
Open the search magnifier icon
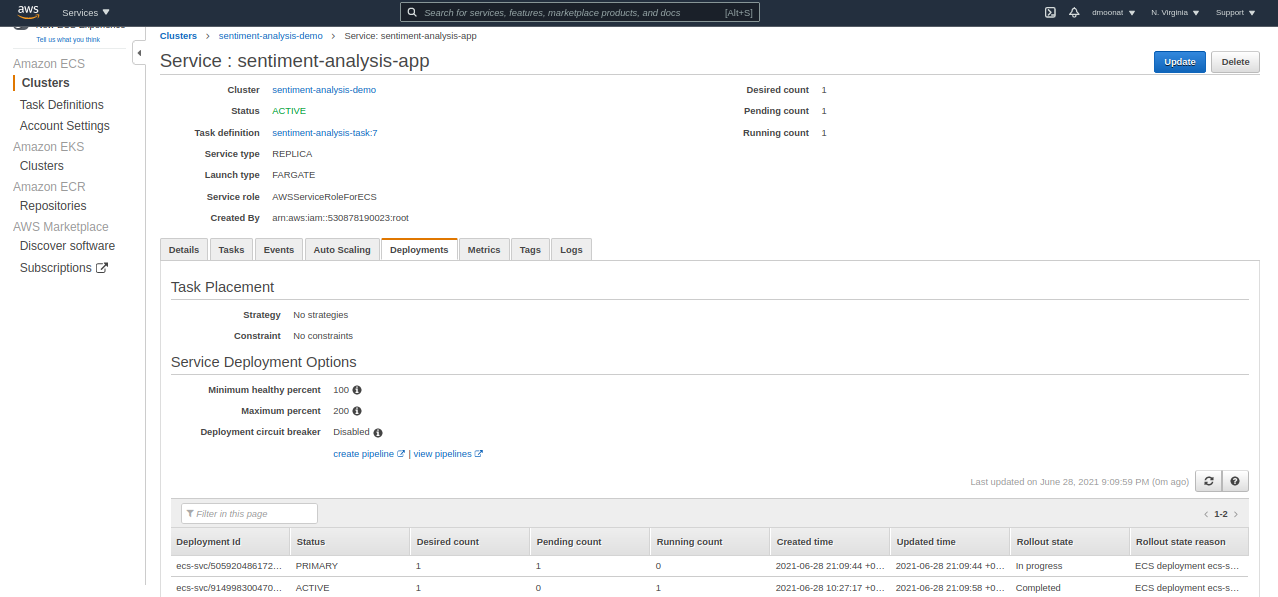tap(411, 12)
